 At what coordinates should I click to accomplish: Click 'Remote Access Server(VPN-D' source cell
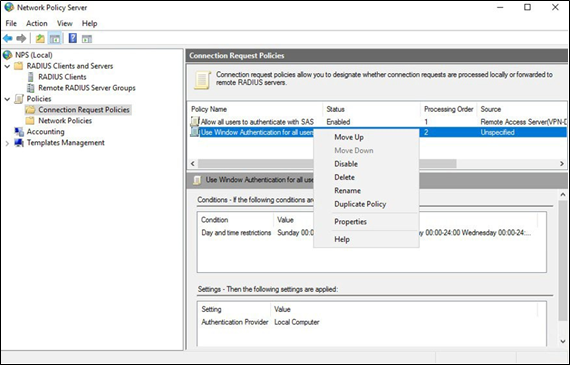click(x=523, y=122)
